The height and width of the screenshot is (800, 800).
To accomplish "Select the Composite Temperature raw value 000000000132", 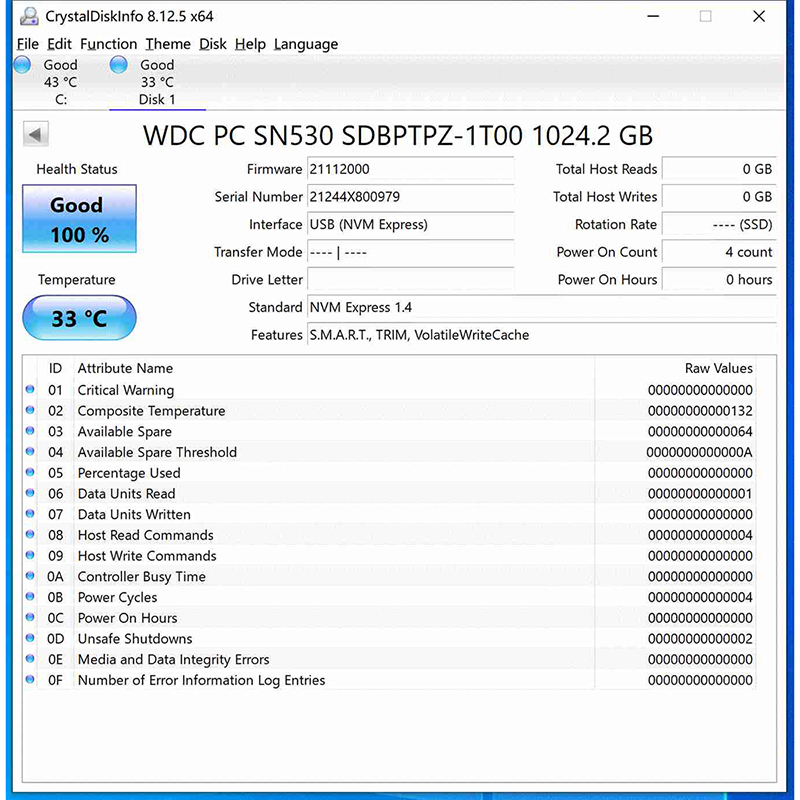I will click(x=700, y=411).
